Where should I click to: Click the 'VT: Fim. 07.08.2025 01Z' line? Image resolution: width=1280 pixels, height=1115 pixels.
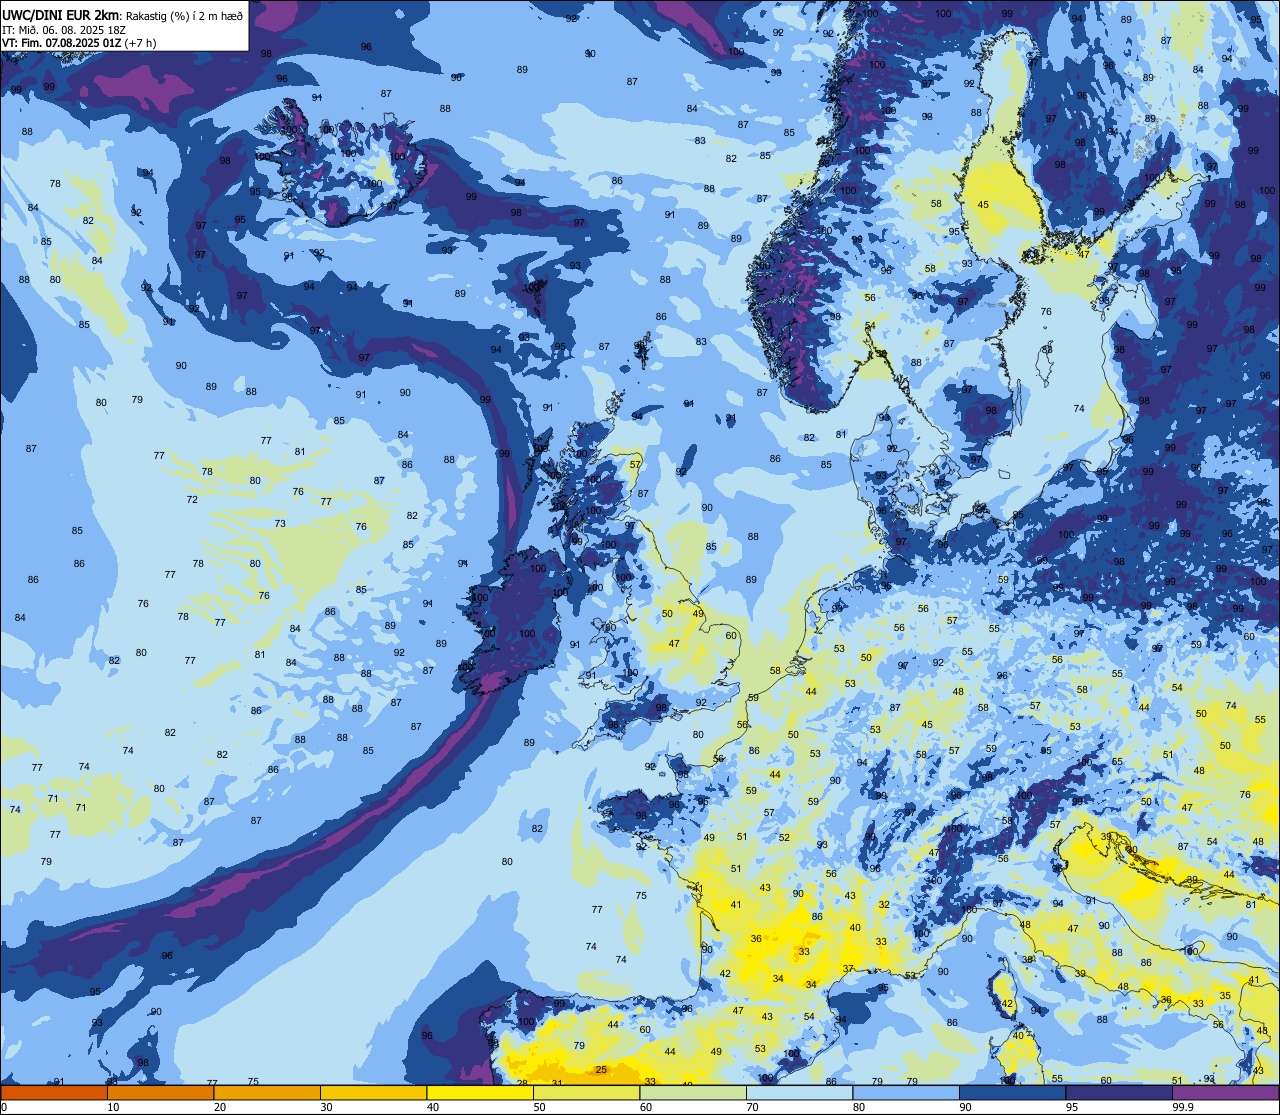(x=60, y=42)
